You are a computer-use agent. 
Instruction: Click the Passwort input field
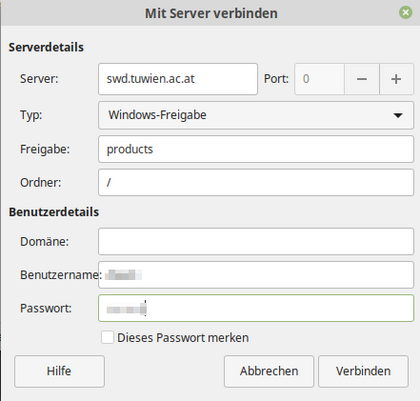(x=256, y=308)
